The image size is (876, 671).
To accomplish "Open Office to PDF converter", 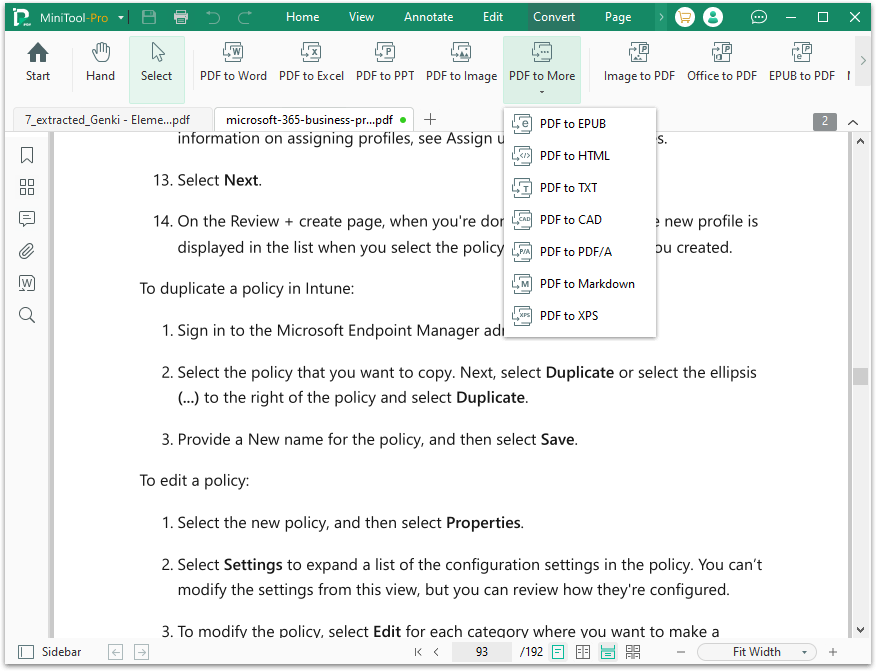I will [x=722, y=62].
